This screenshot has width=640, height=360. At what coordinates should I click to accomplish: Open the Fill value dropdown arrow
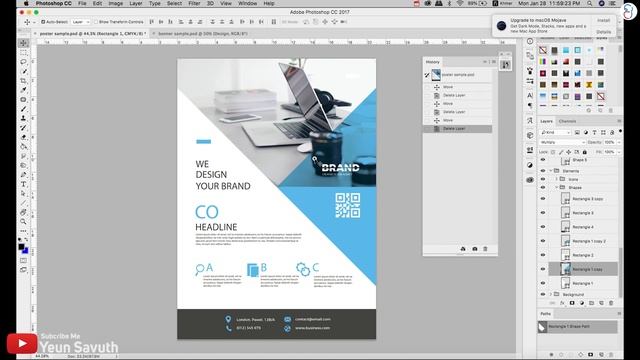coord(619,152)
